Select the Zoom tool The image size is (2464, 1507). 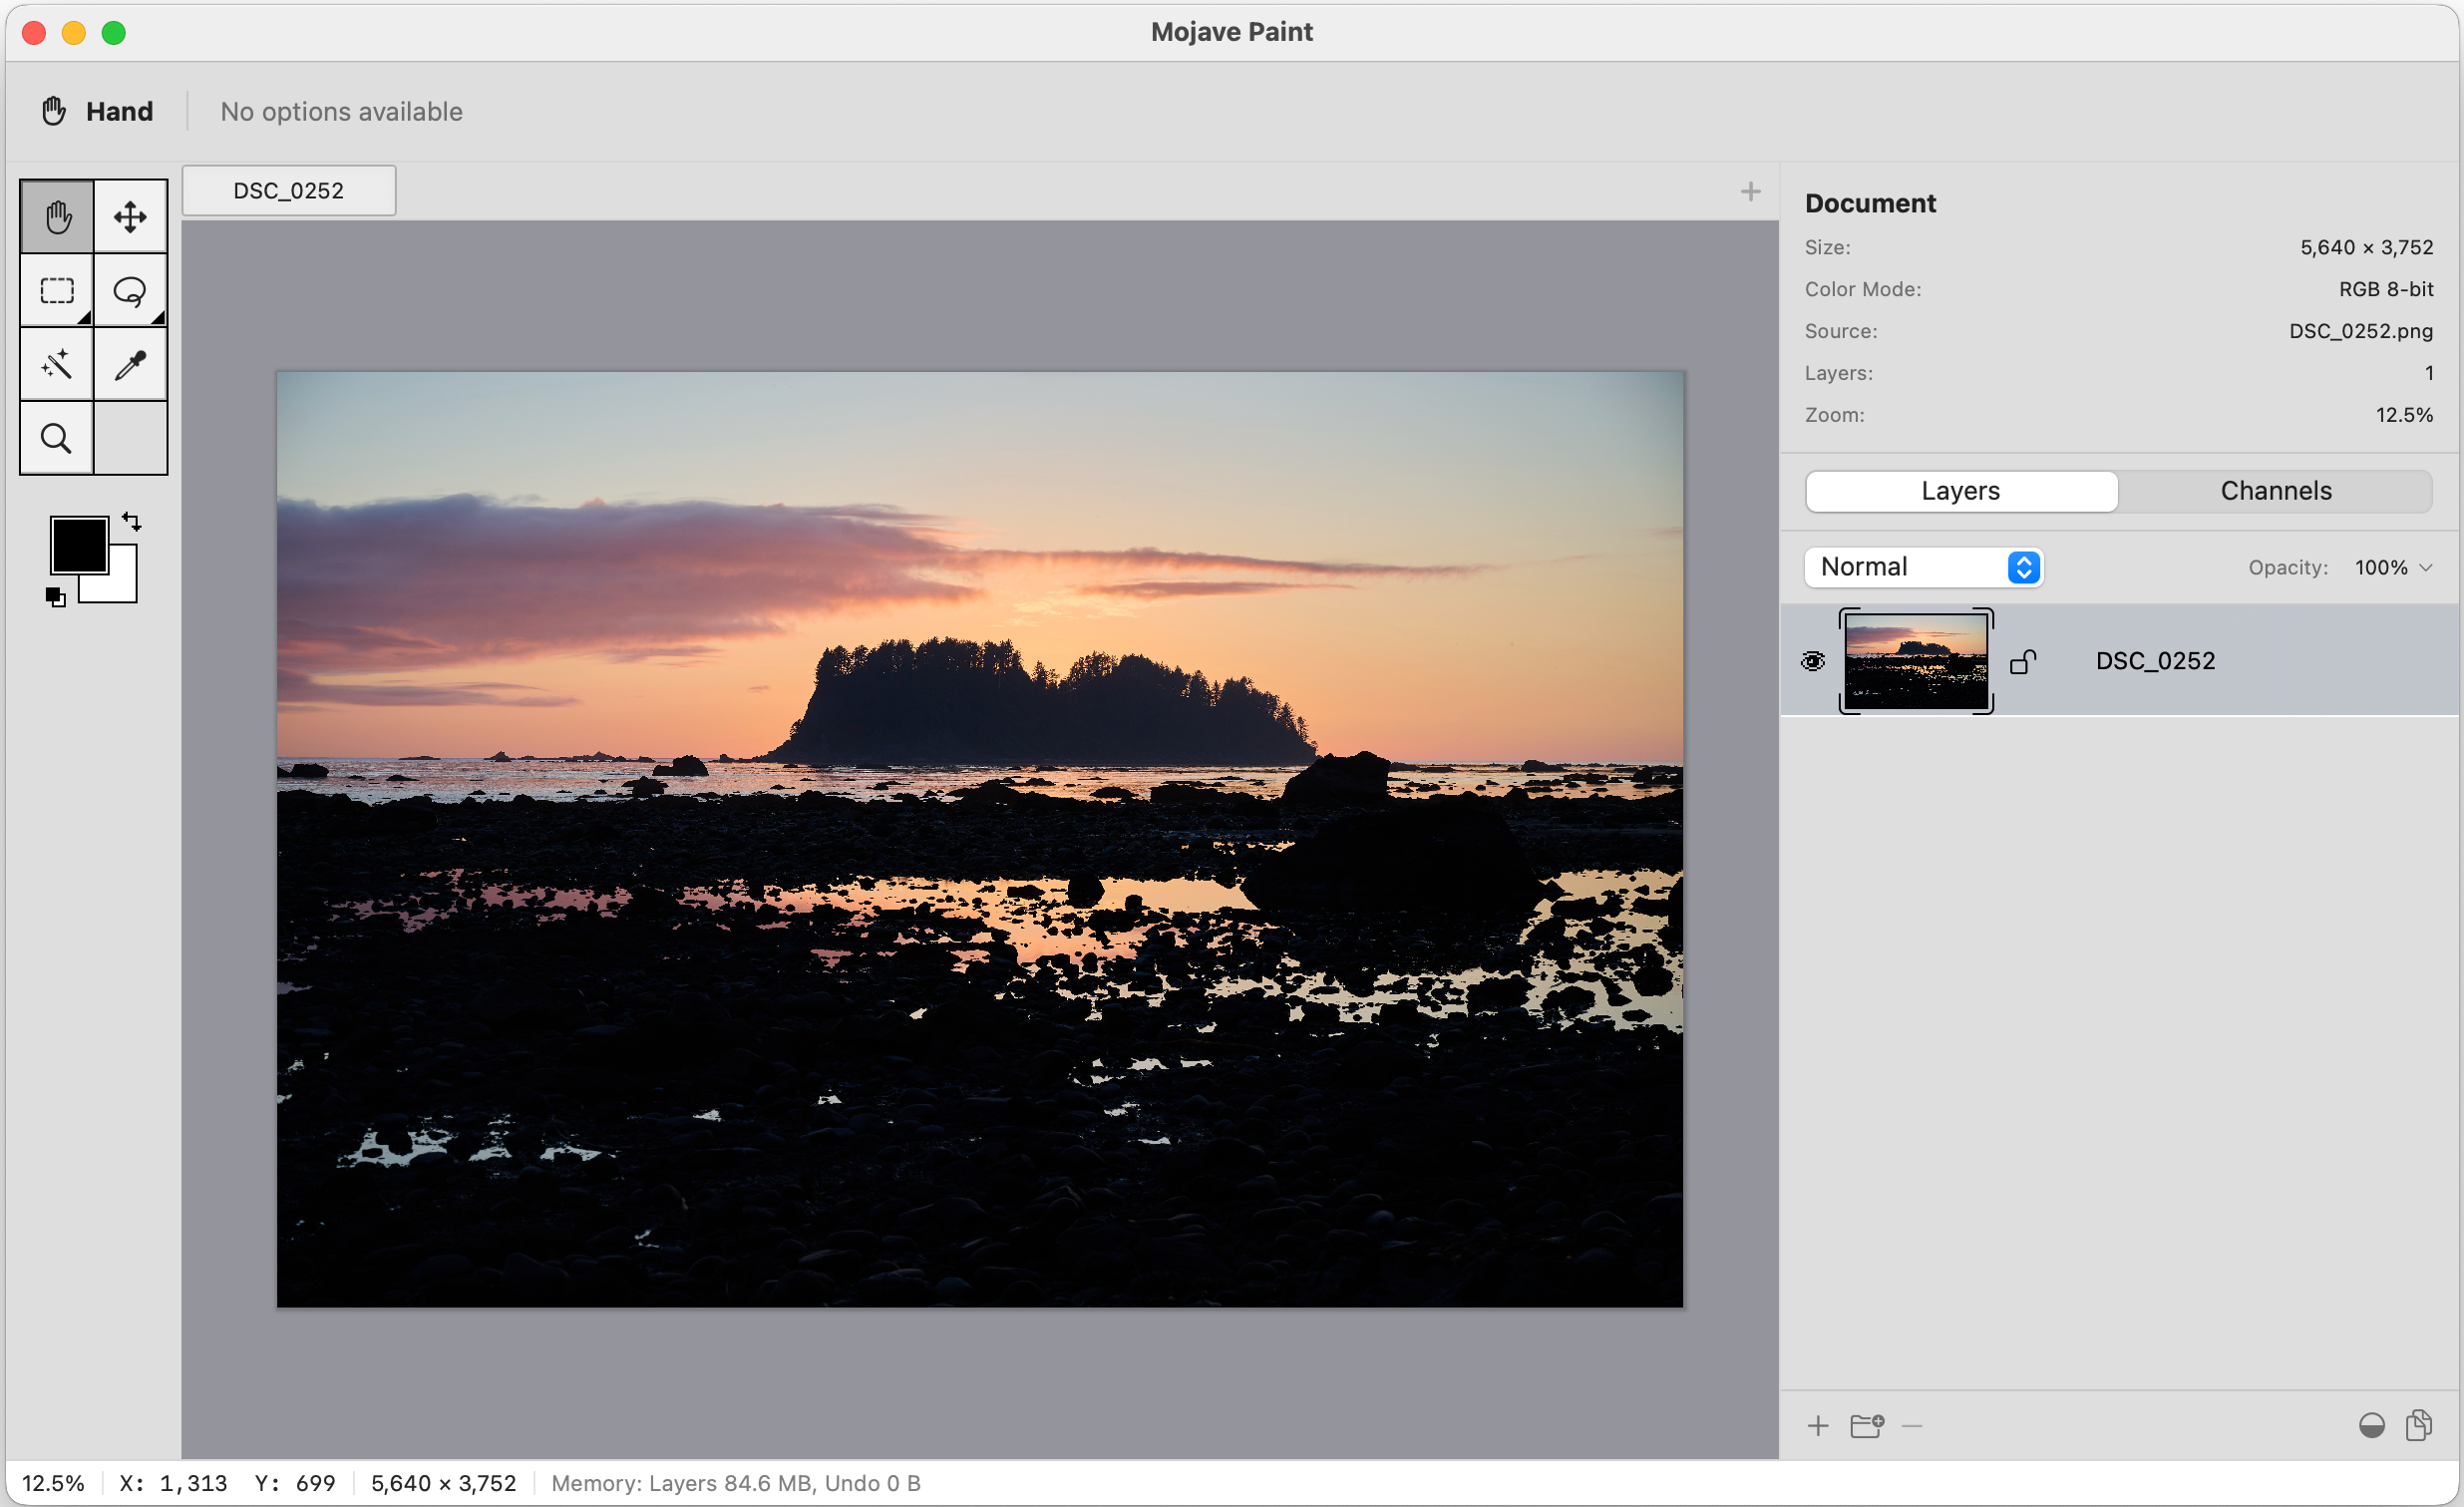tap(56, 438)
